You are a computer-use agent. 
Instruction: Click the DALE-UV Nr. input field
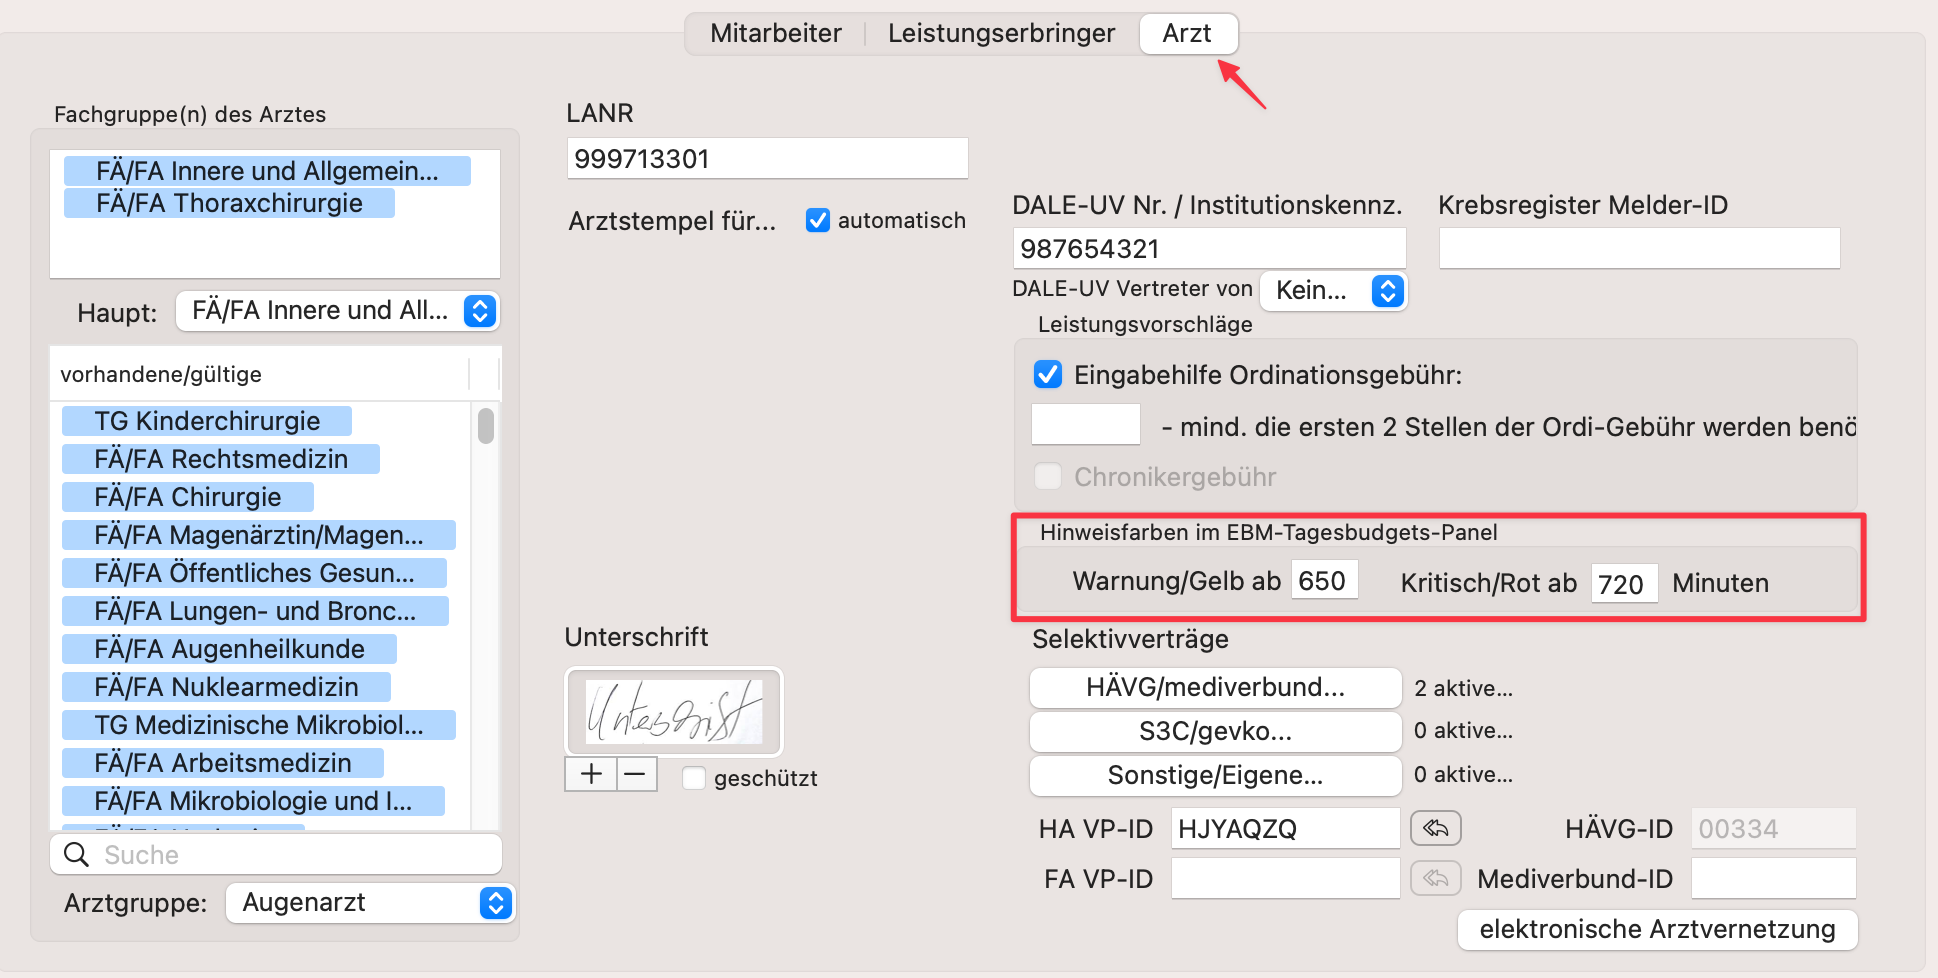tap(1209, 248)
